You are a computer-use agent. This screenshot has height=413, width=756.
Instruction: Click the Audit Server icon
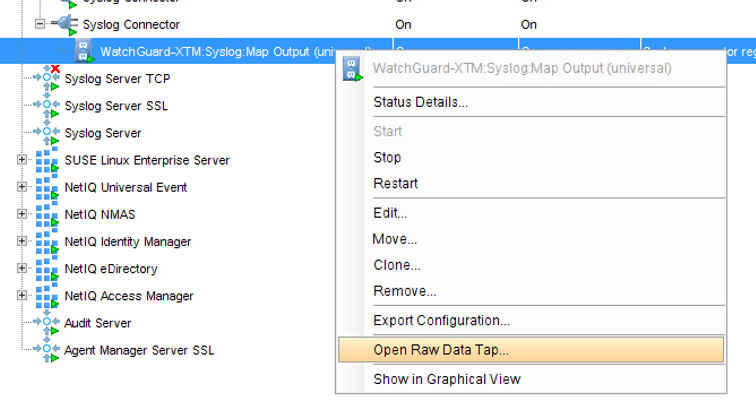click(x=49, y=323)
